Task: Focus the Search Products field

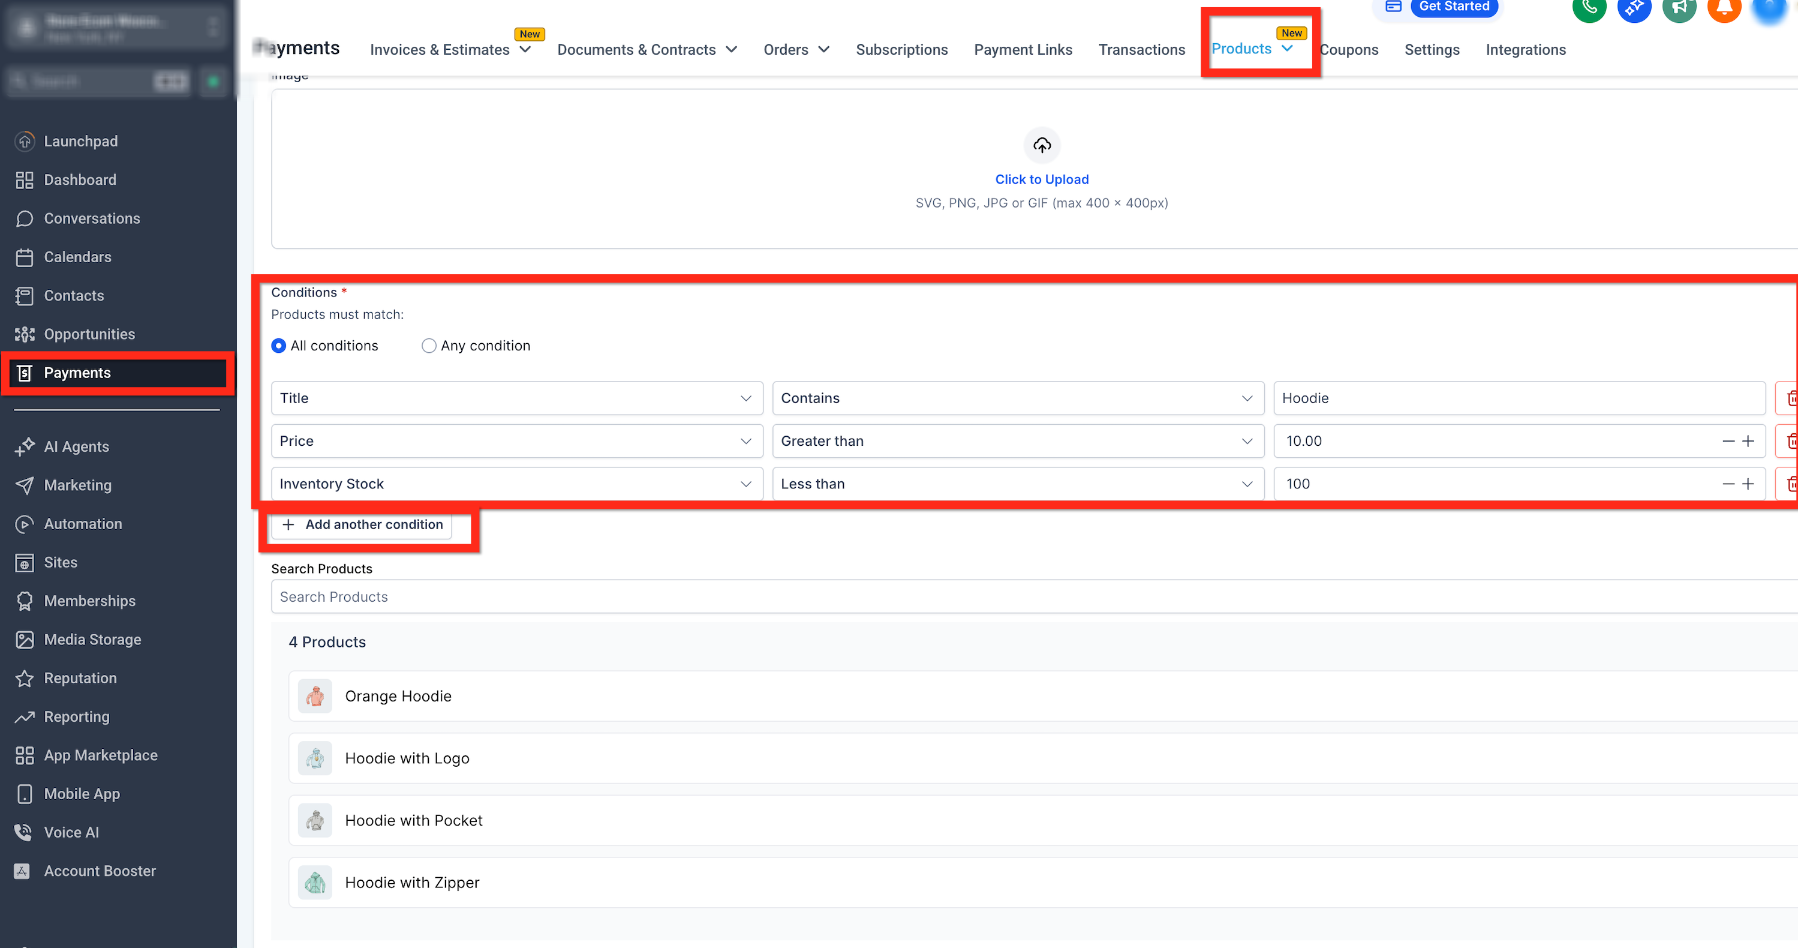Action: click(x=1034, y=597)
